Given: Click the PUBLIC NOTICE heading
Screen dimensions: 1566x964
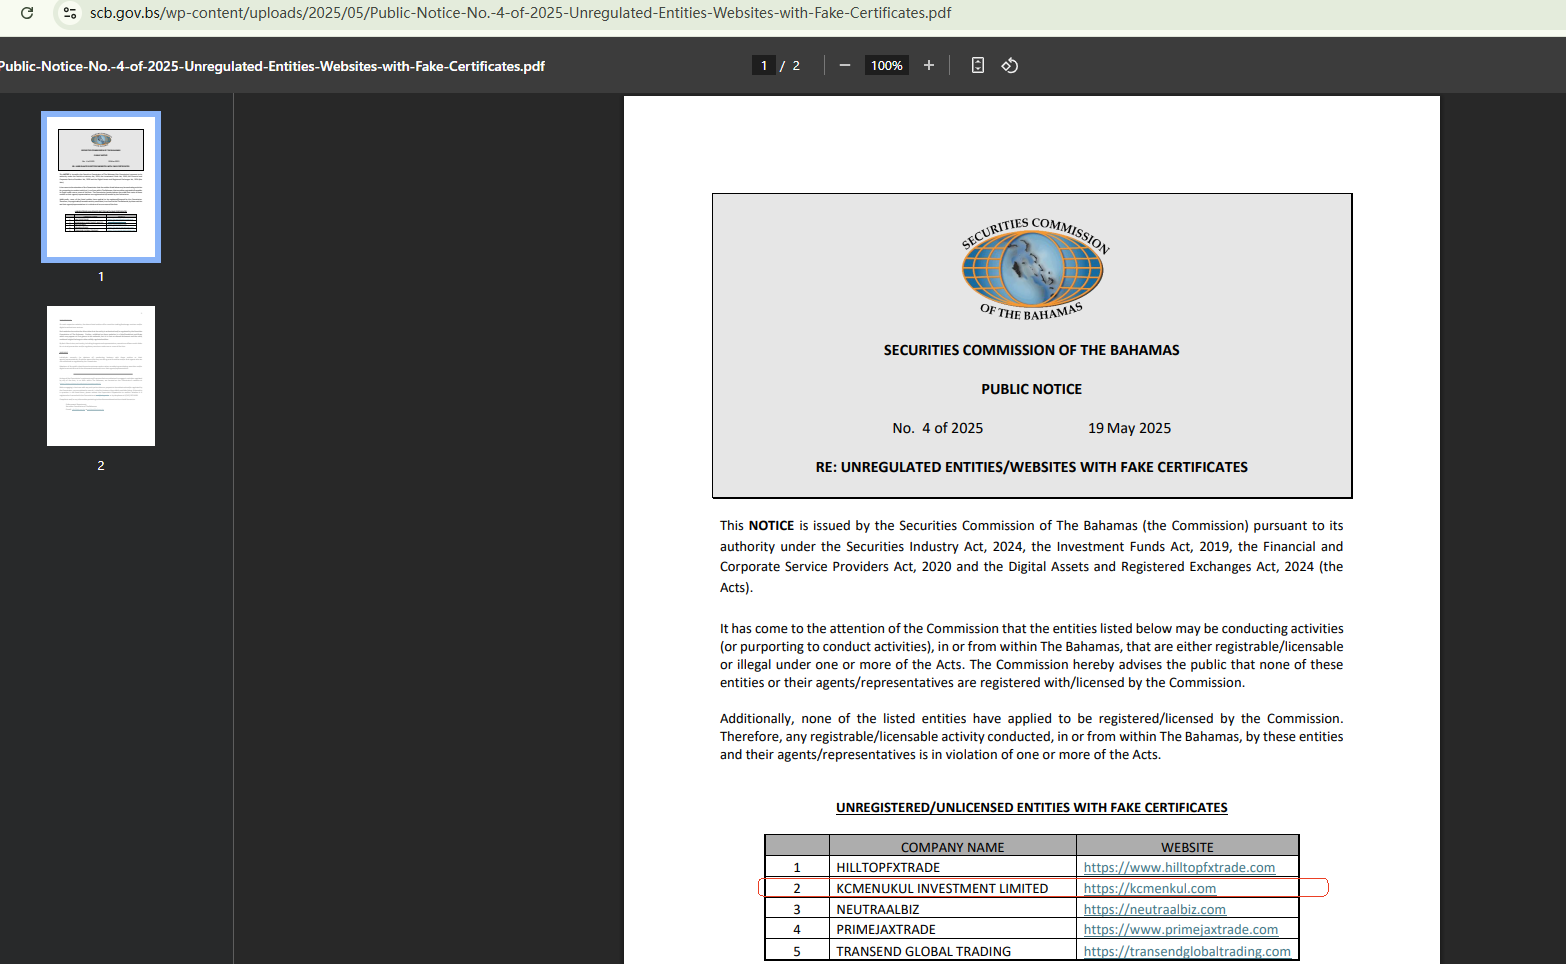Looking at the screenshot, I should click(x=1031, y=389).
